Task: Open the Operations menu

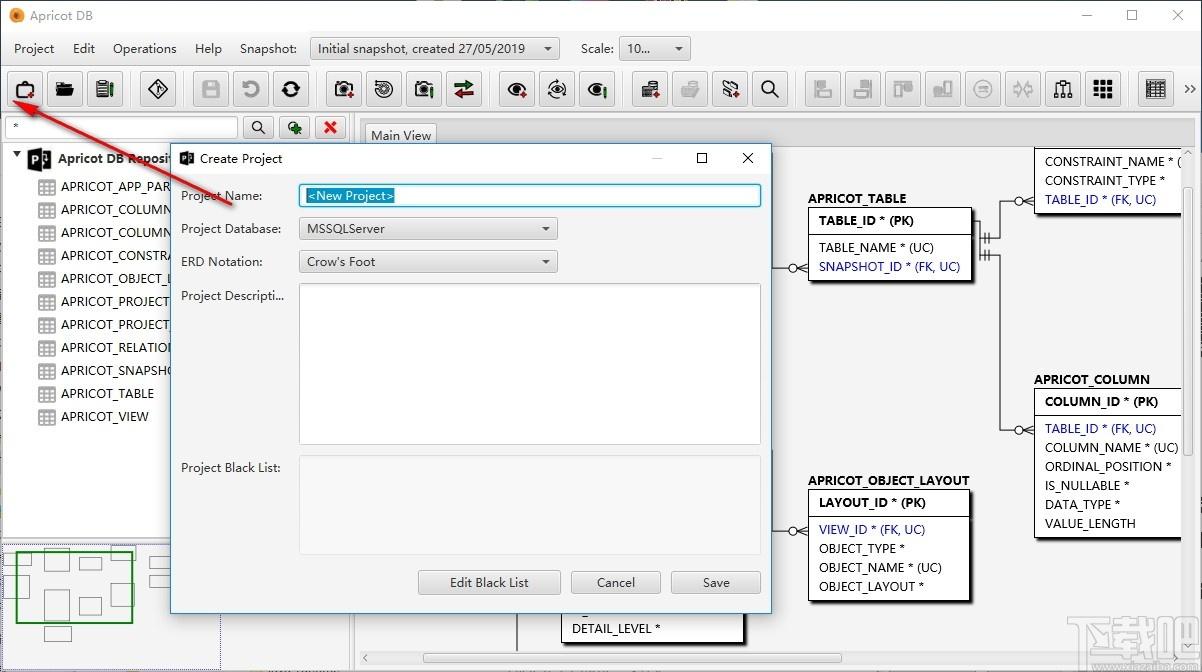Action: click(144, 48)
